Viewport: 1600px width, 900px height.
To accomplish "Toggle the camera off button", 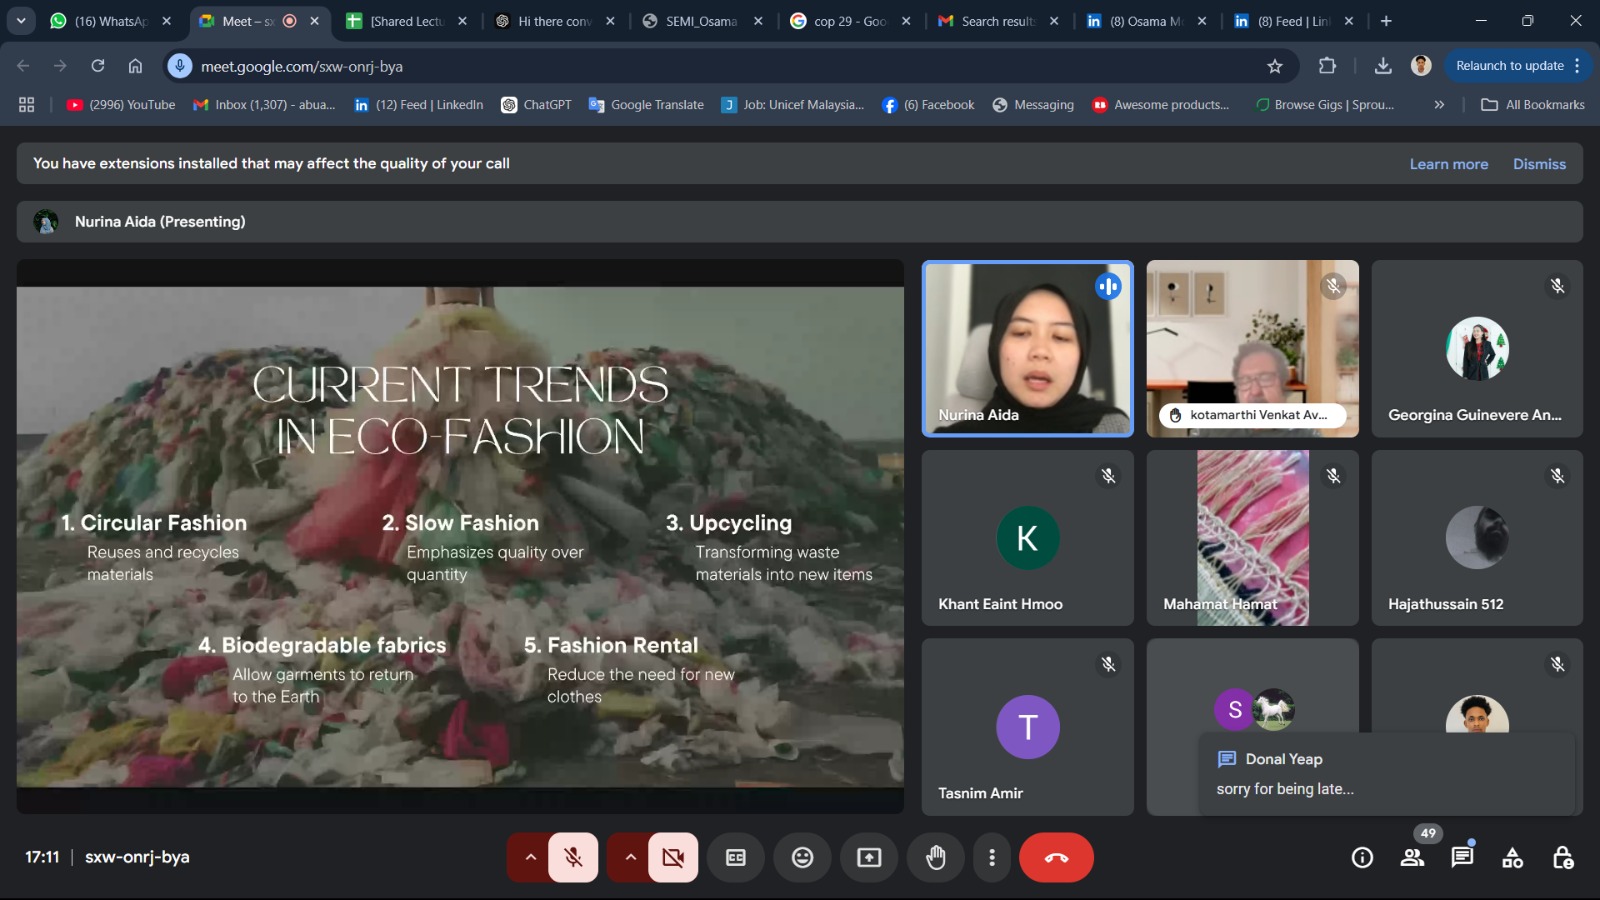I will [673, 858].
